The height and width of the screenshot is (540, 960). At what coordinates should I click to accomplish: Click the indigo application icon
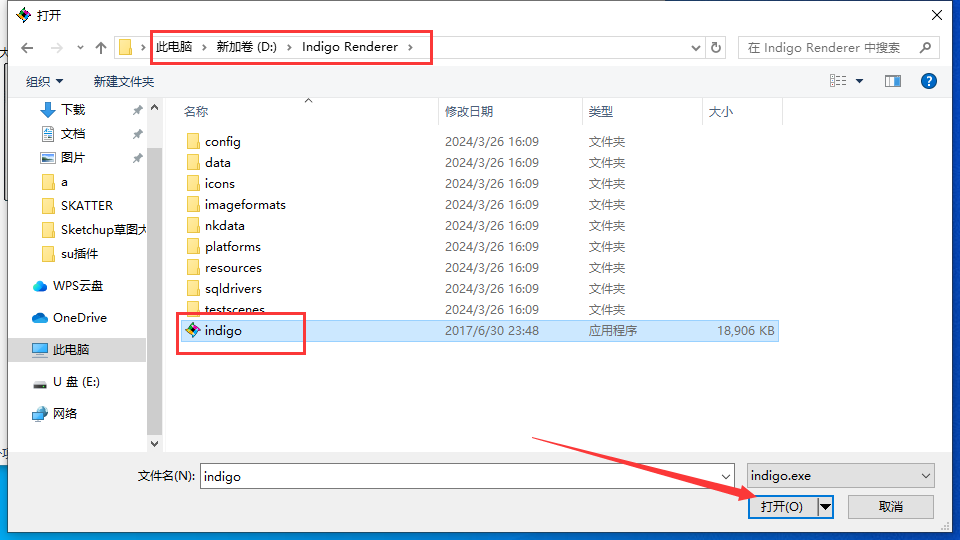[x=193, y=330]
